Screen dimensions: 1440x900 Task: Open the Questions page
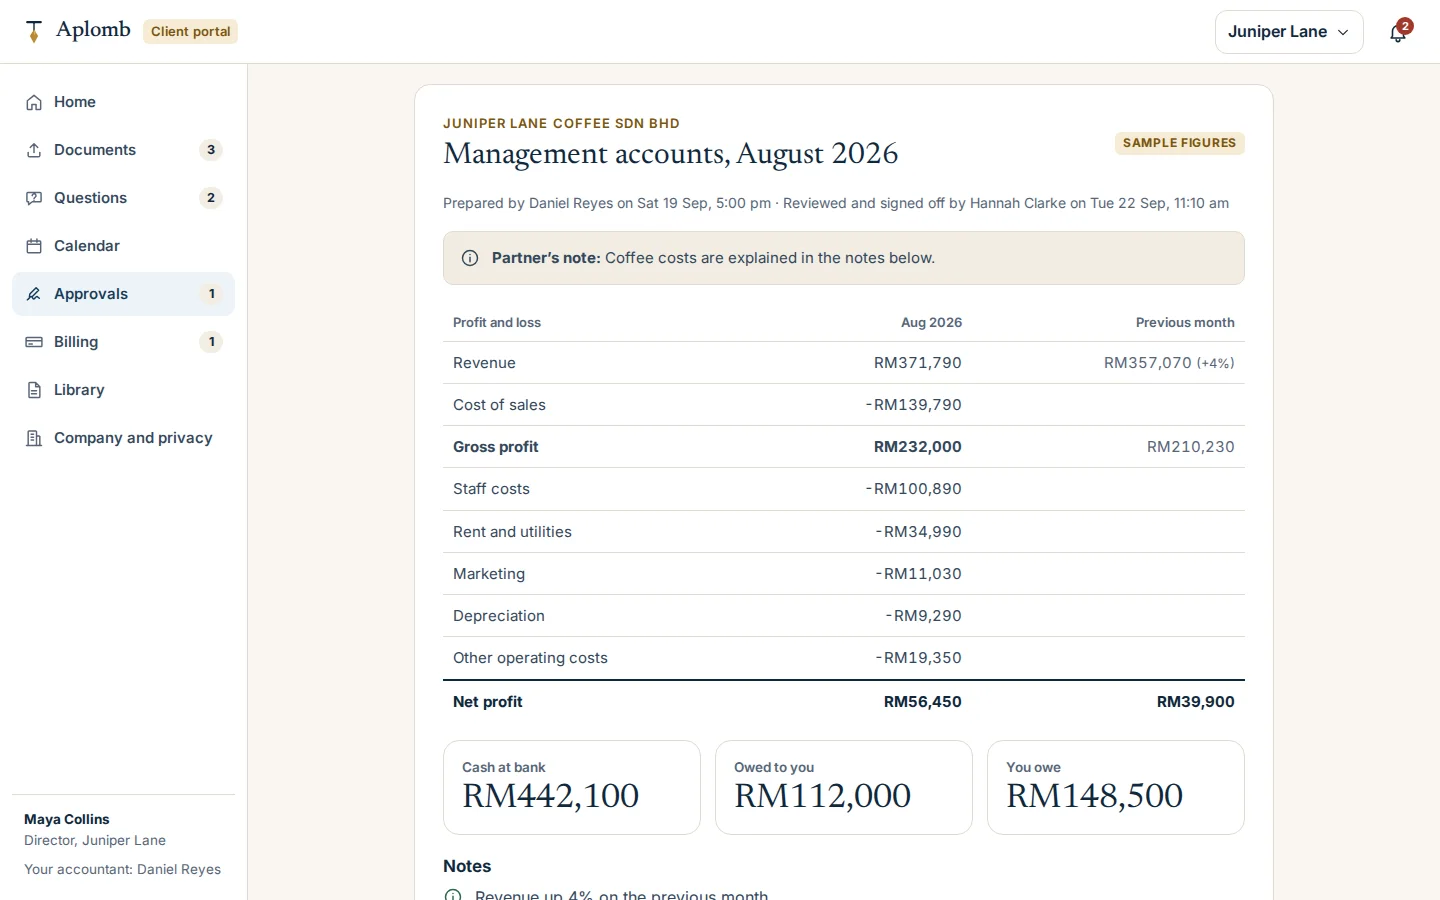(123, 198)
